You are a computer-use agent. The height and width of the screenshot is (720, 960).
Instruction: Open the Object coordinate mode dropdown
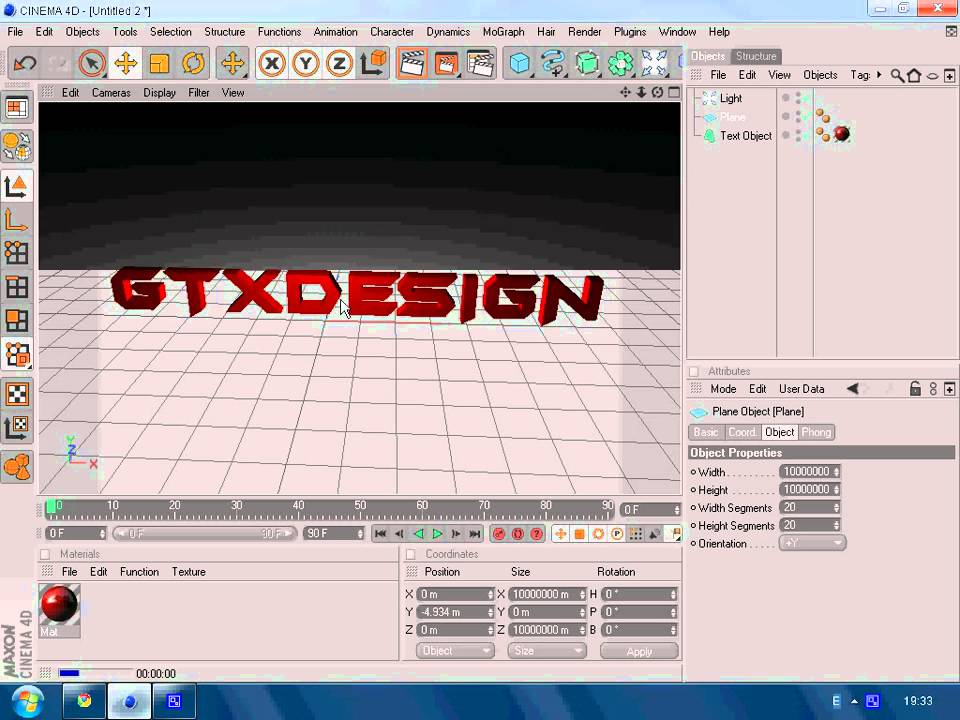pyautogui.click(x=454, y=651)
